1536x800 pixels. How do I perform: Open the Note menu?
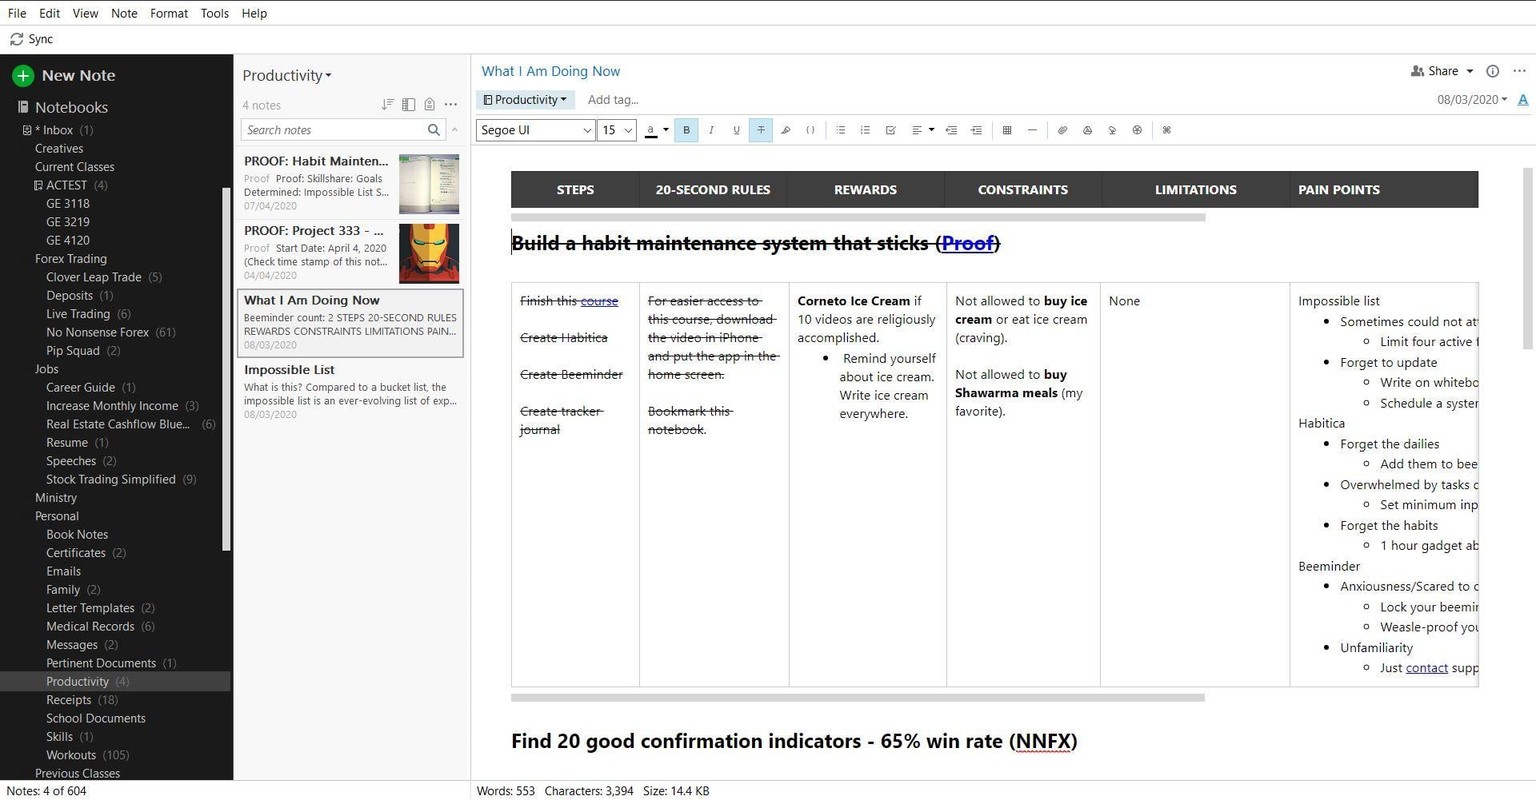(124, 13)
